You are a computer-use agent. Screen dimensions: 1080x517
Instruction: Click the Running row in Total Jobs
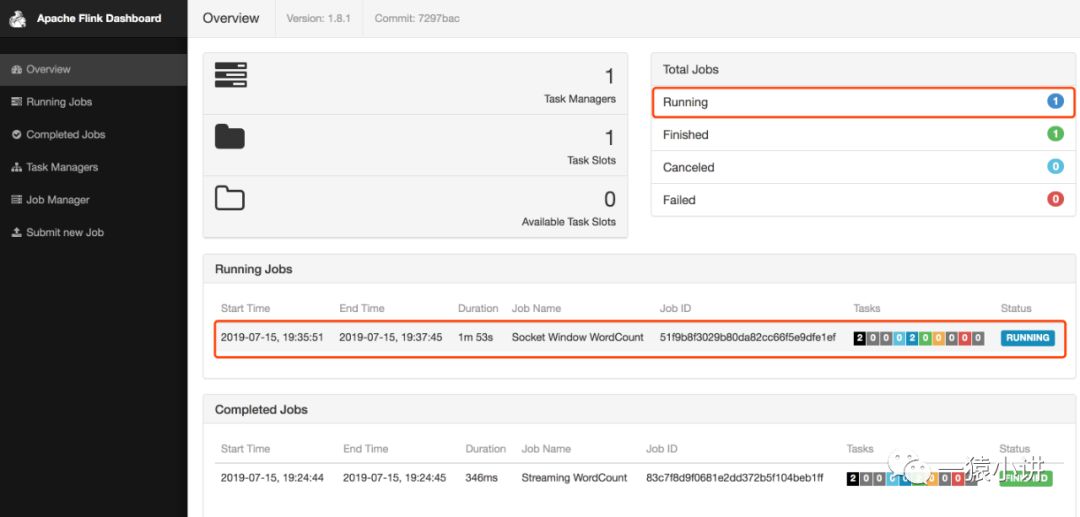click(863, 102)
